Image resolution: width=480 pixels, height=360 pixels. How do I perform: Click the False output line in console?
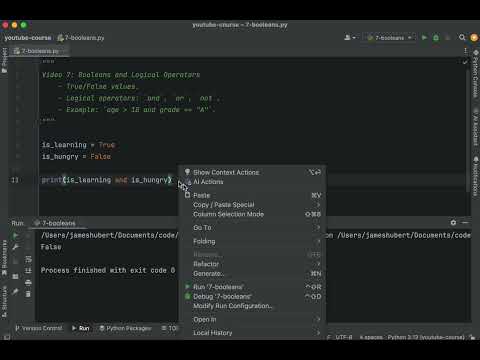click(x=51, y=247)
